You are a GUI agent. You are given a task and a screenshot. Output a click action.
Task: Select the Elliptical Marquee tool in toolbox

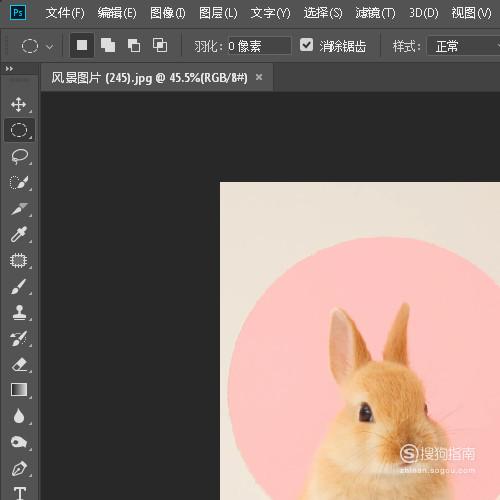coord(19,130)
